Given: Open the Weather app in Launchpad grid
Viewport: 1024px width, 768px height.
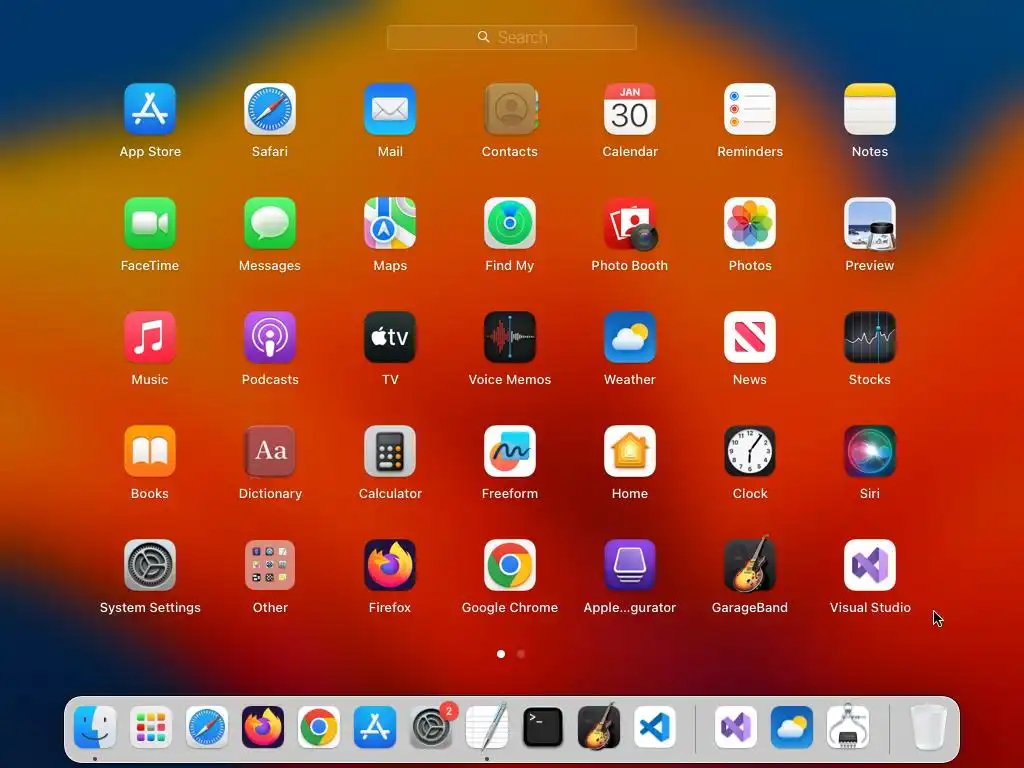Looking at the screenshot, I should pyautogui.click(x=630, y=337).
